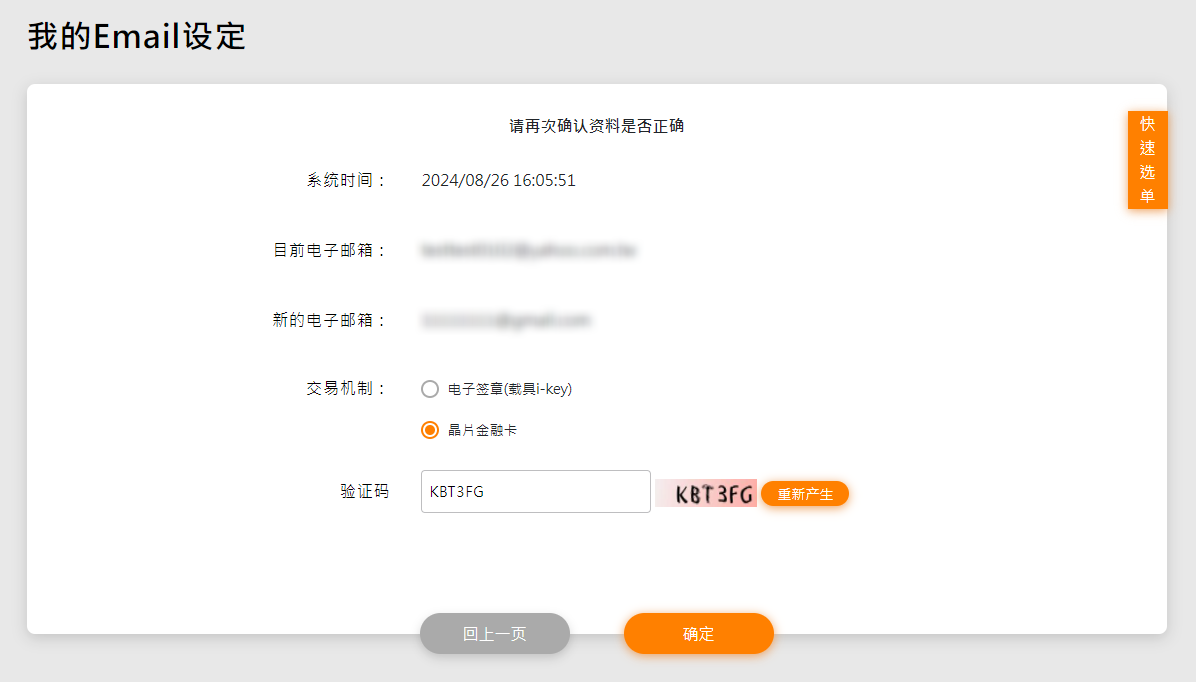Screen dimensions: 1196x682
Task: Click the 系统时间 field label
Action: [x=346, y=181]
